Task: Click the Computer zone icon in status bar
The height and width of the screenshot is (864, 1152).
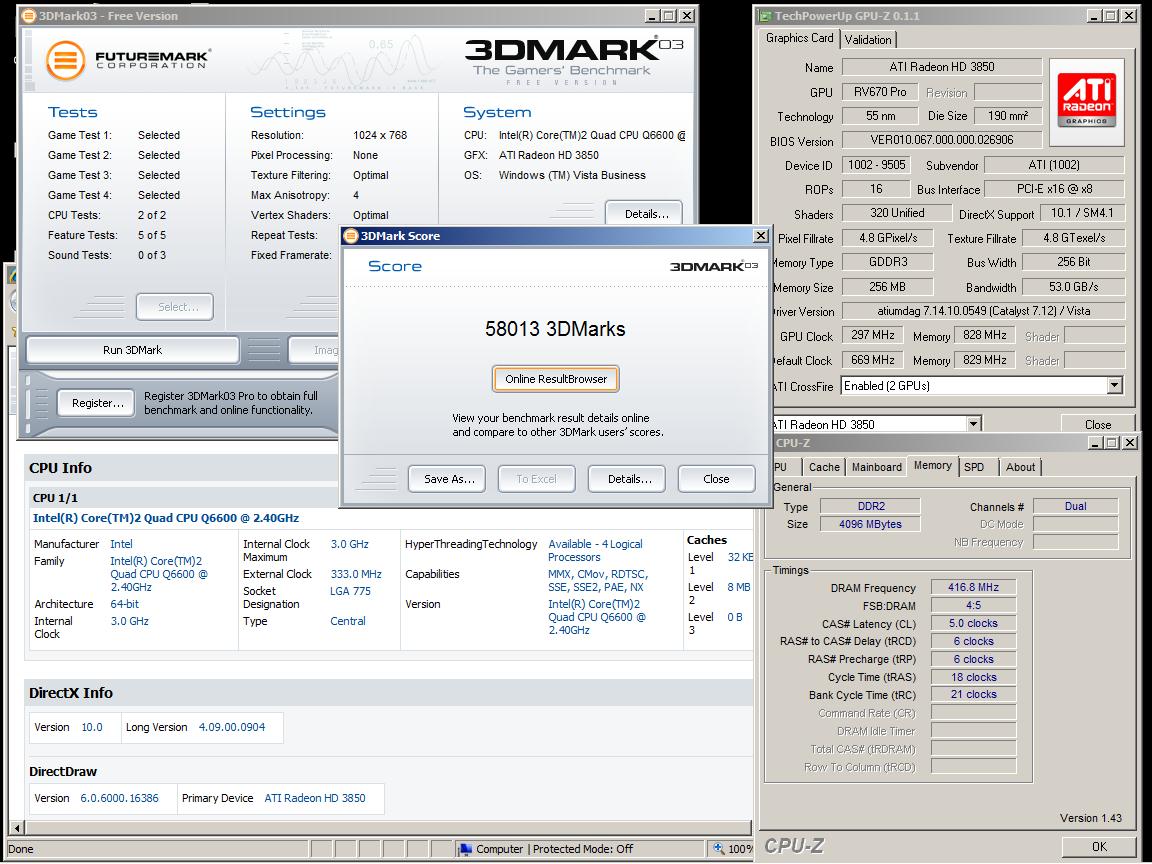Action: [x=465, y=849]
